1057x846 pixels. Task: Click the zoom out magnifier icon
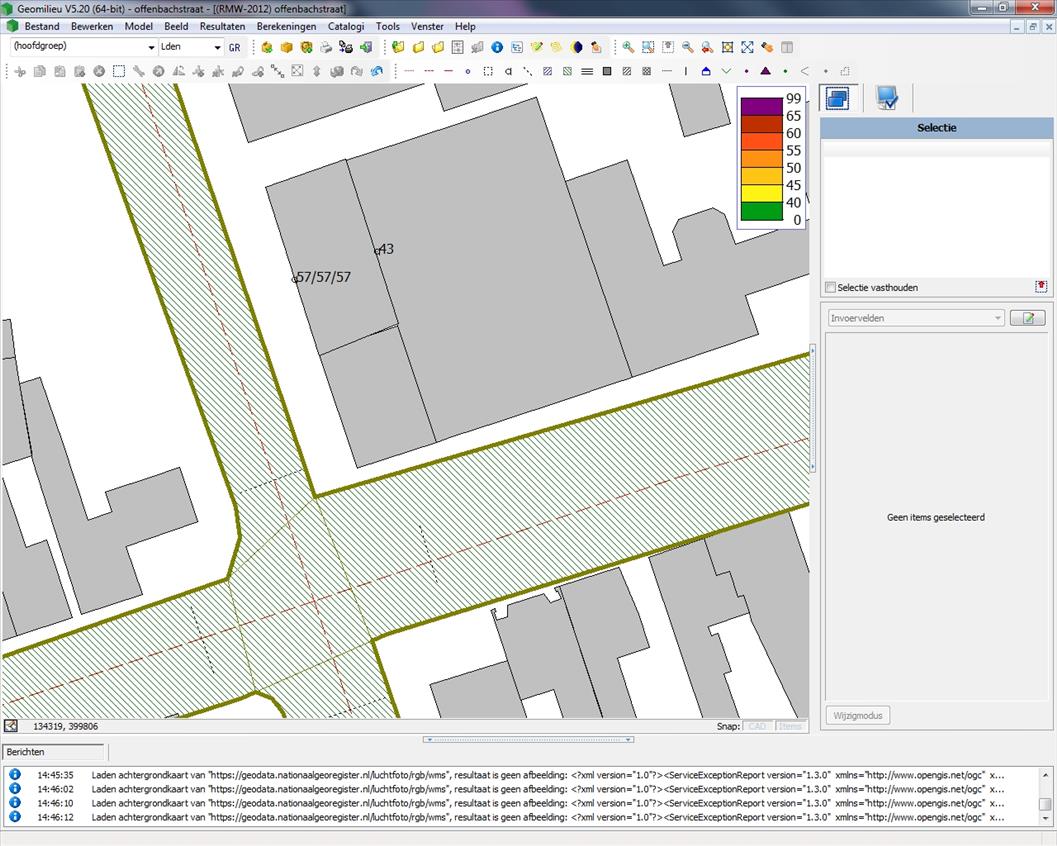[688, 47]
